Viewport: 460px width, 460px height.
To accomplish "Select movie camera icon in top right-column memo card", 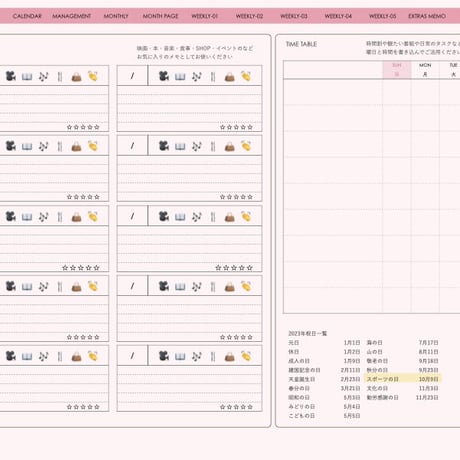I will 164,76.
